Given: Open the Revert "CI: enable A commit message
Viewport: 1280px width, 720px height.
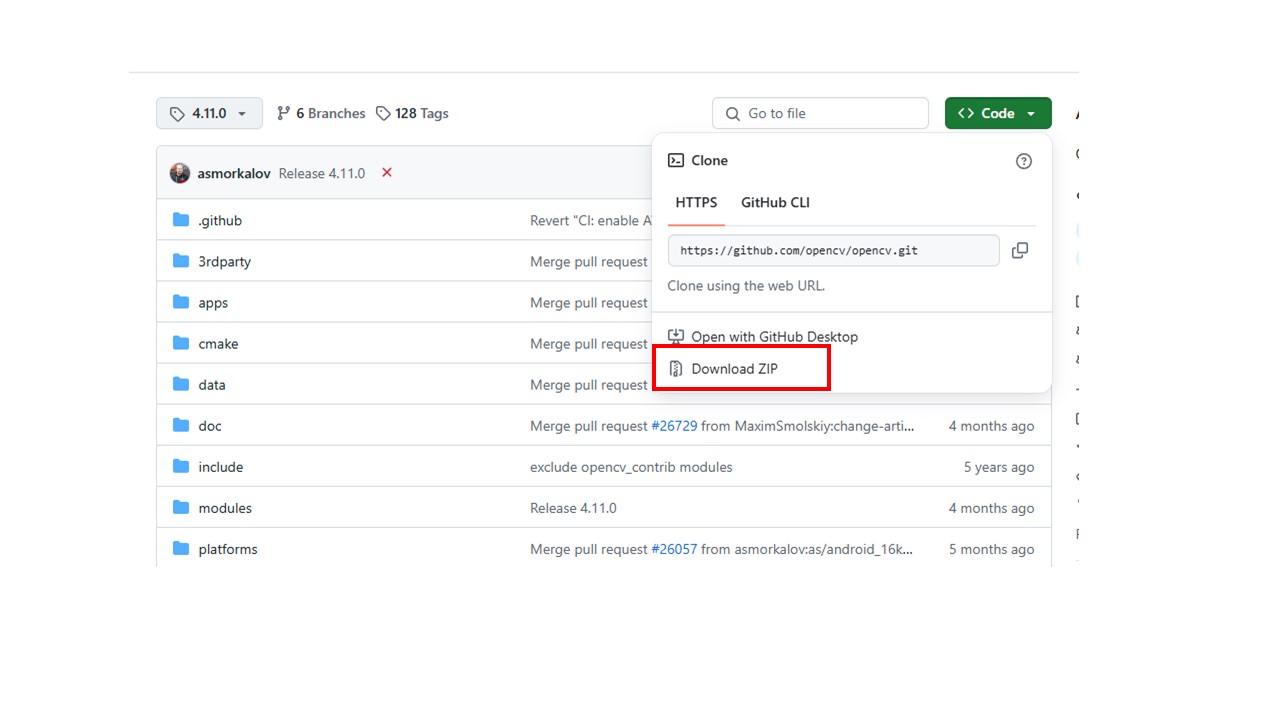Looking at the screenshot, I should tap(591, 220).
